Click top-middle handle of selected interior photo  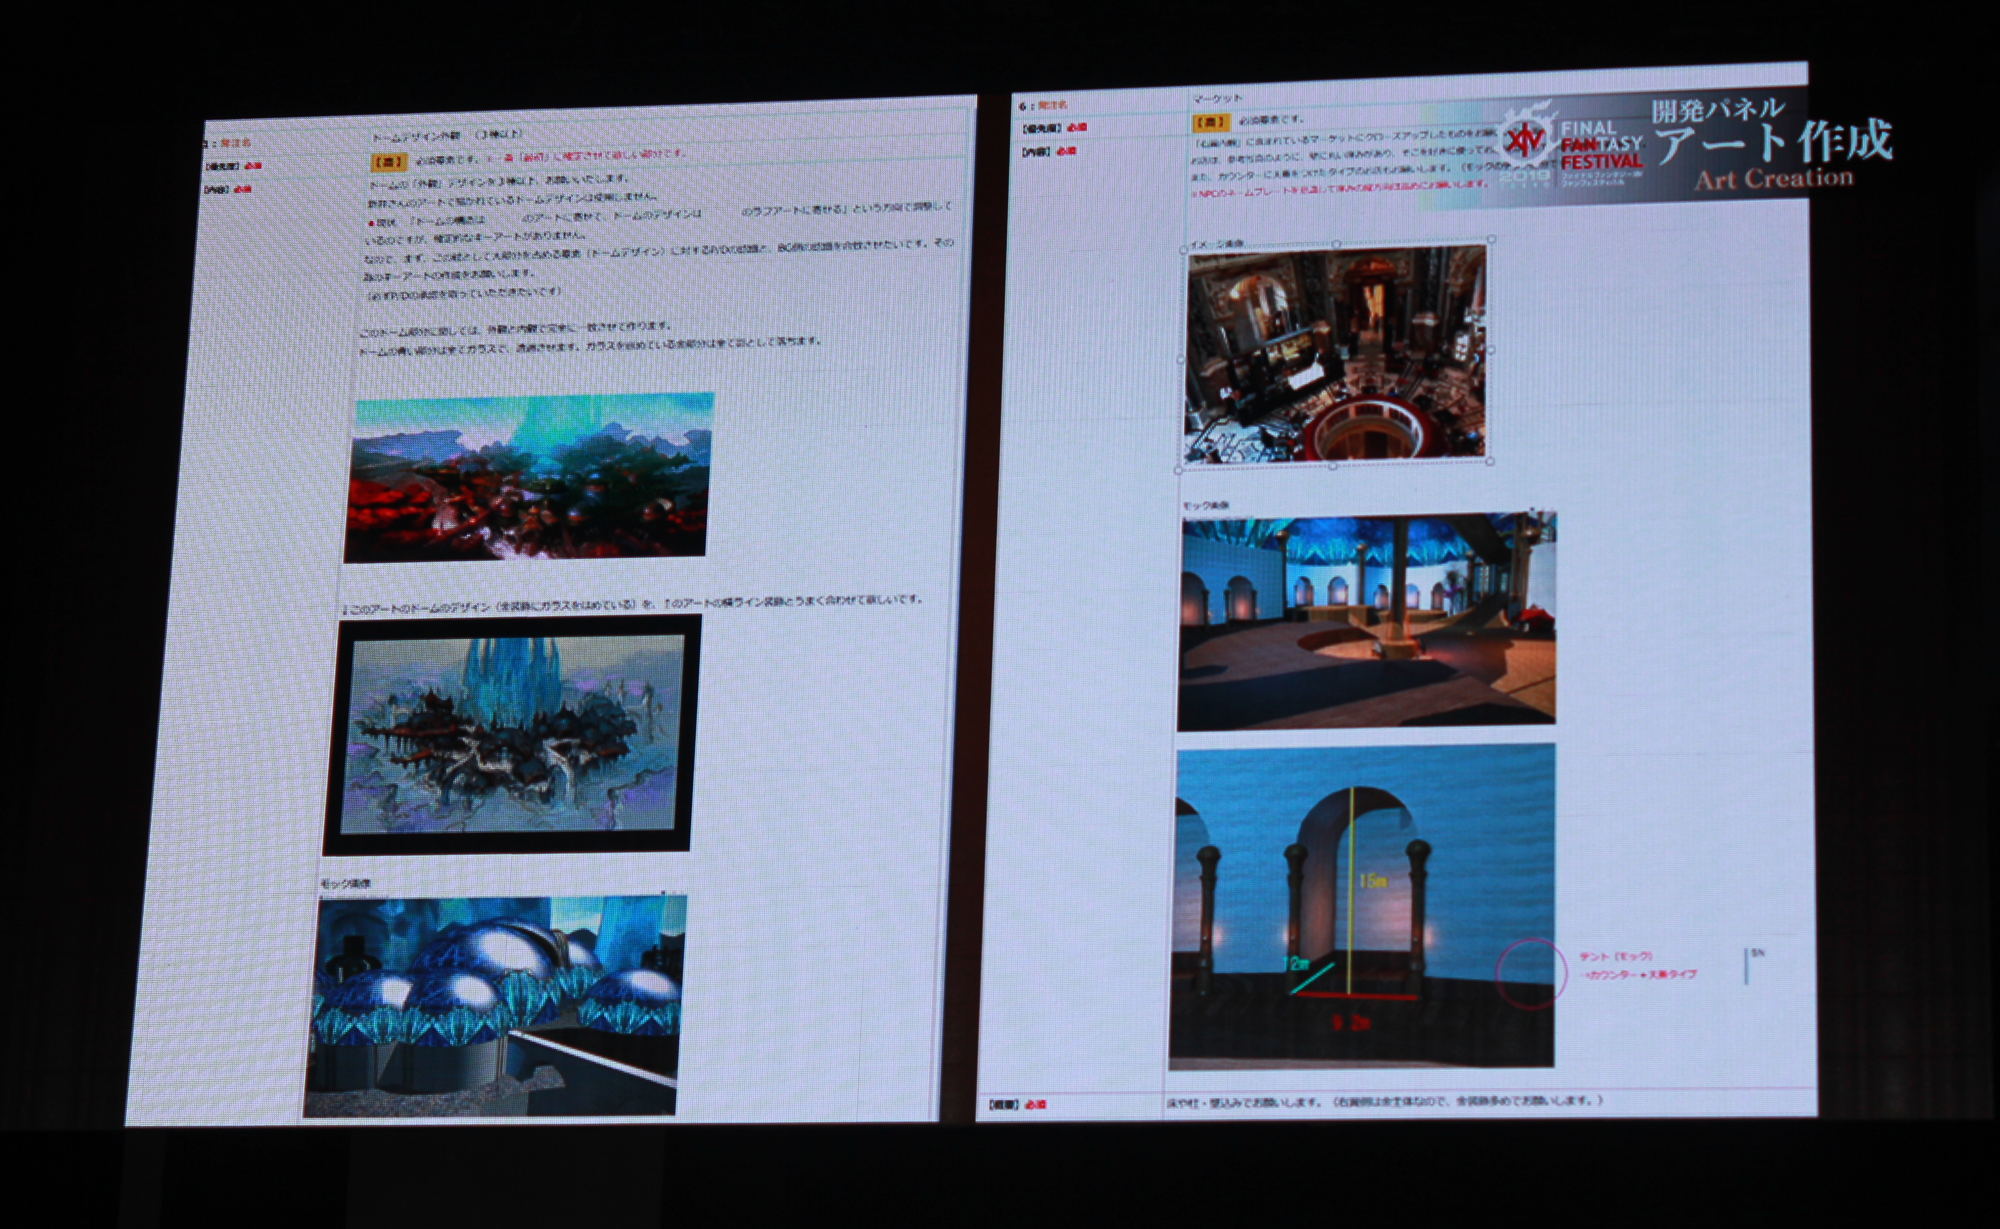pos(1337,243)
